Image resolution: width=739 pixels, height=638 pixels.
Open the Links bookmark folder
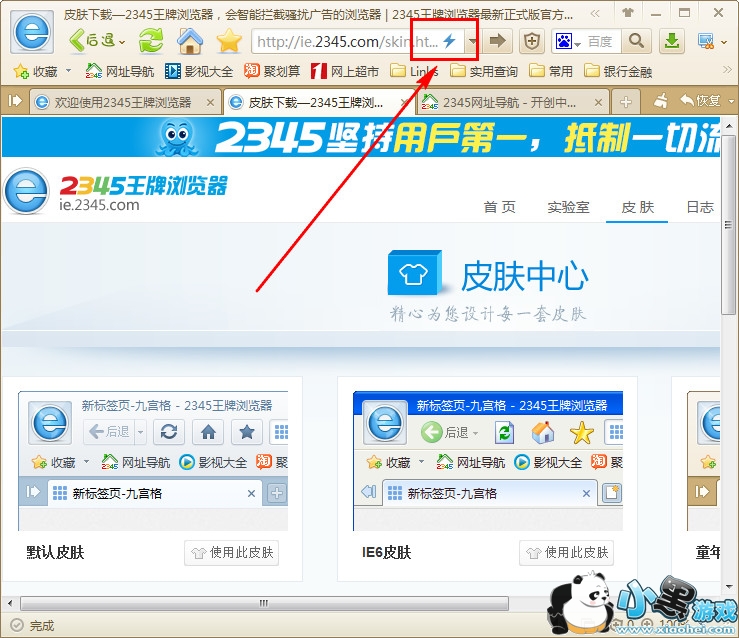(x=415, y=71)
